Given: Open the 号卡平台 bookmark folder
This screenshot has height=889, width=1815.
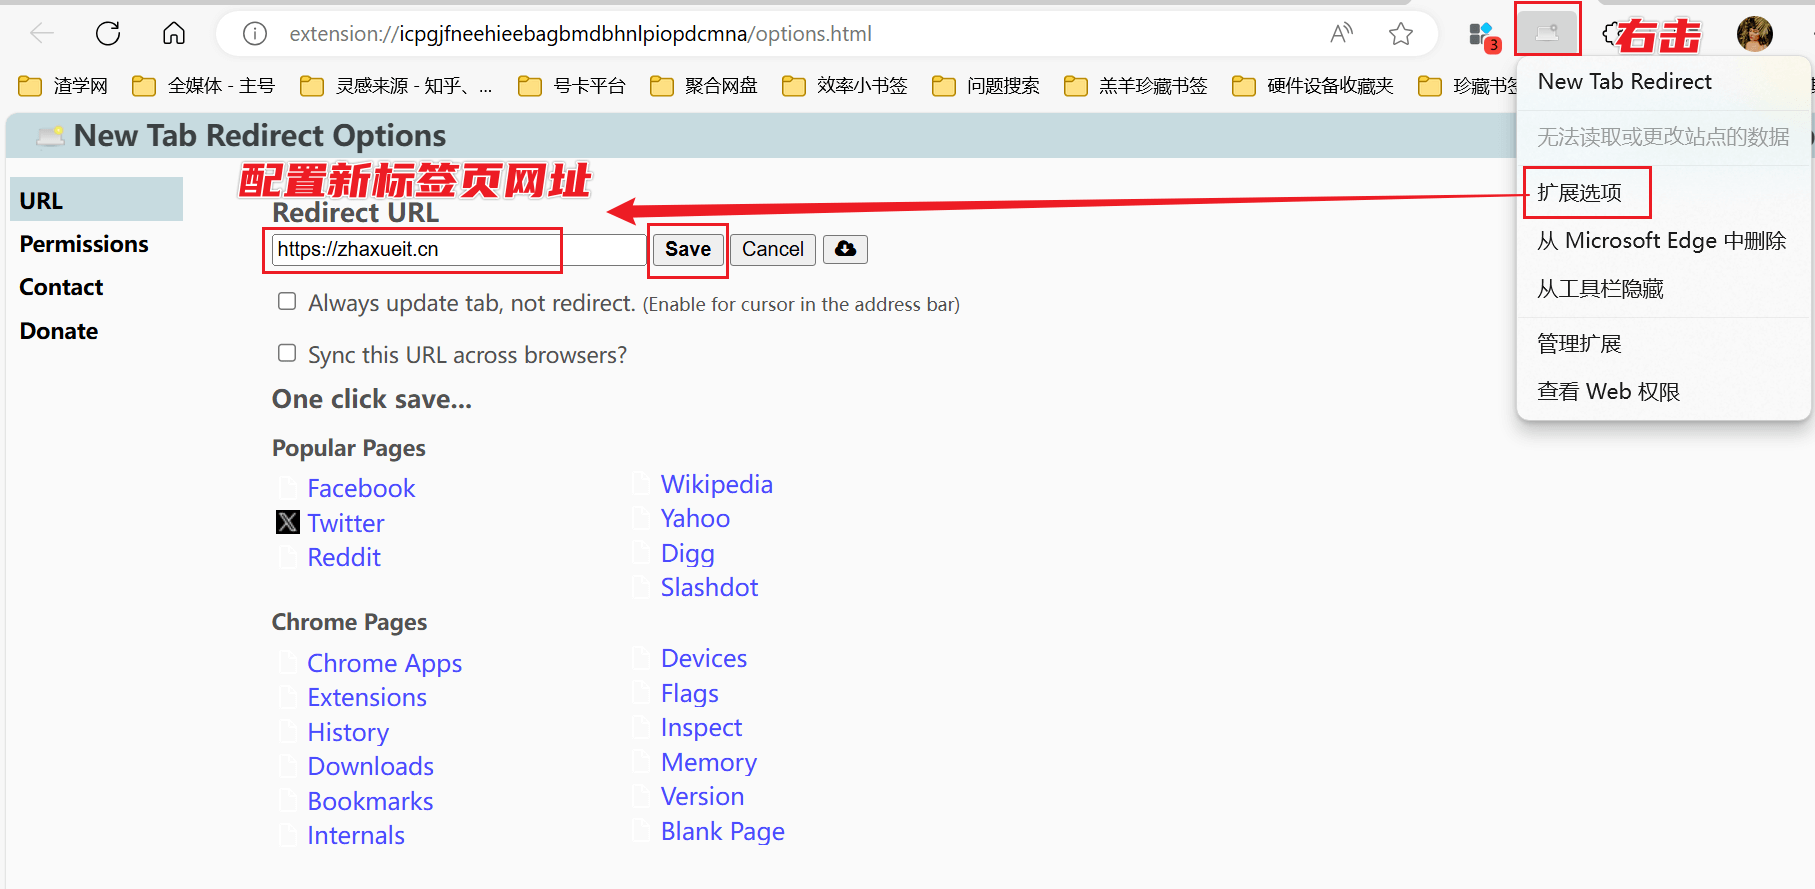Looking at the screenshot, I should 572,86.
